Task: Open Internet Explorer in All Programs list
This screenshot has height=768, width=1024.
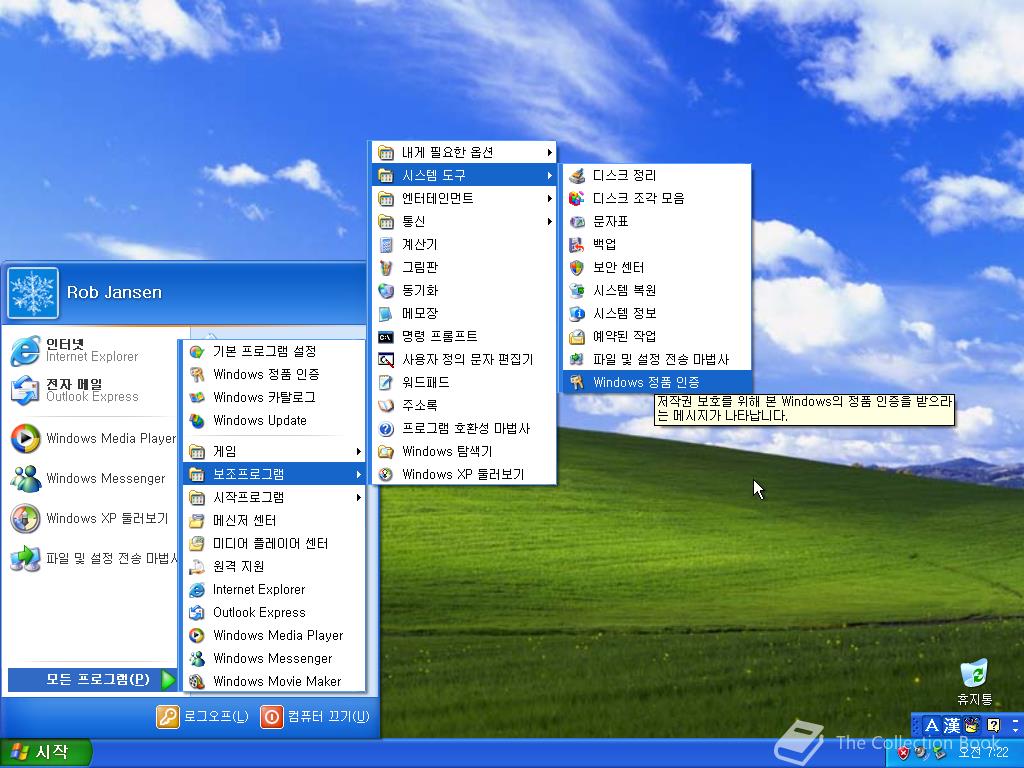Action: (273, 589)
